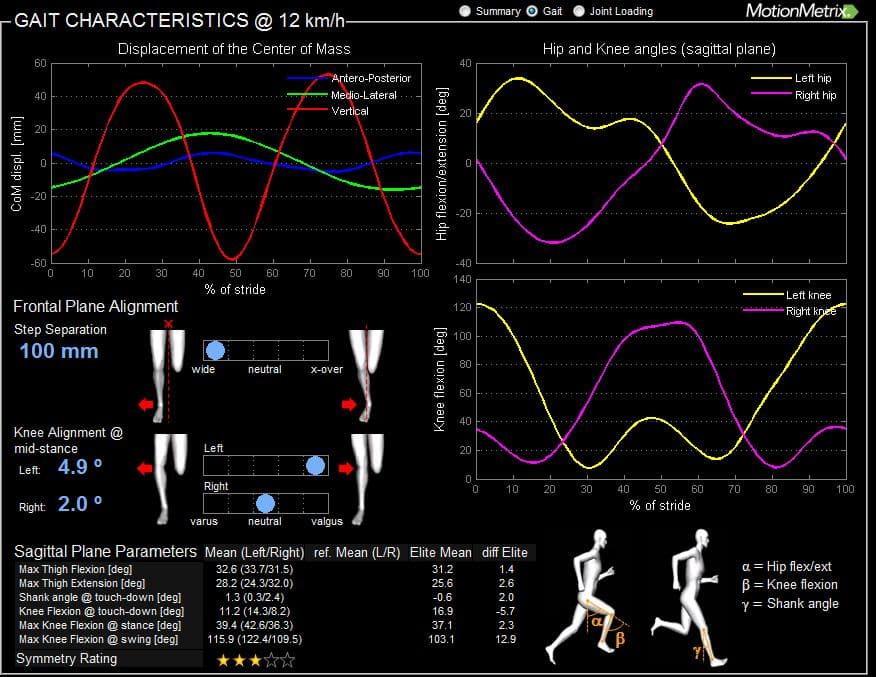Screen dimensions: 876x677
Task: Click the Right knee legend entry
Action: [x=789, y=311]
